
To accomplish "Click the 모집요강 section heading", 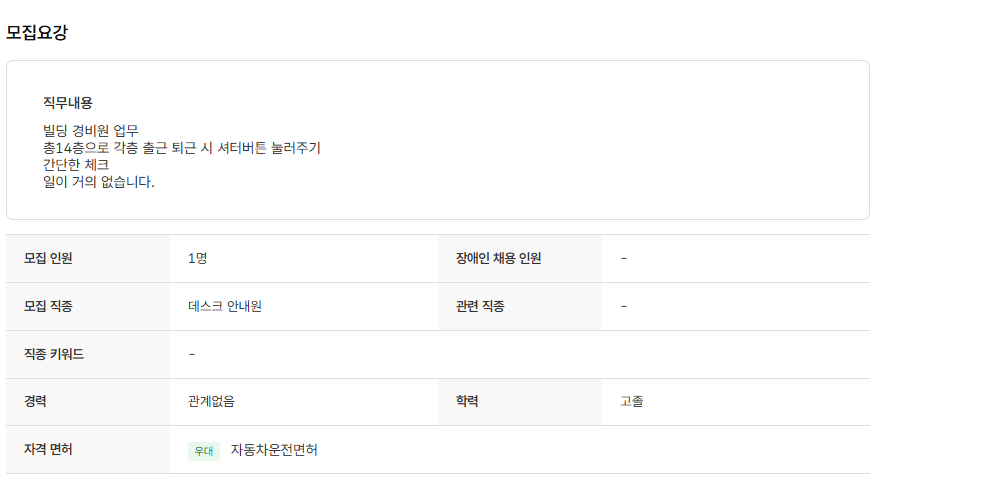I will click(37, 33).
